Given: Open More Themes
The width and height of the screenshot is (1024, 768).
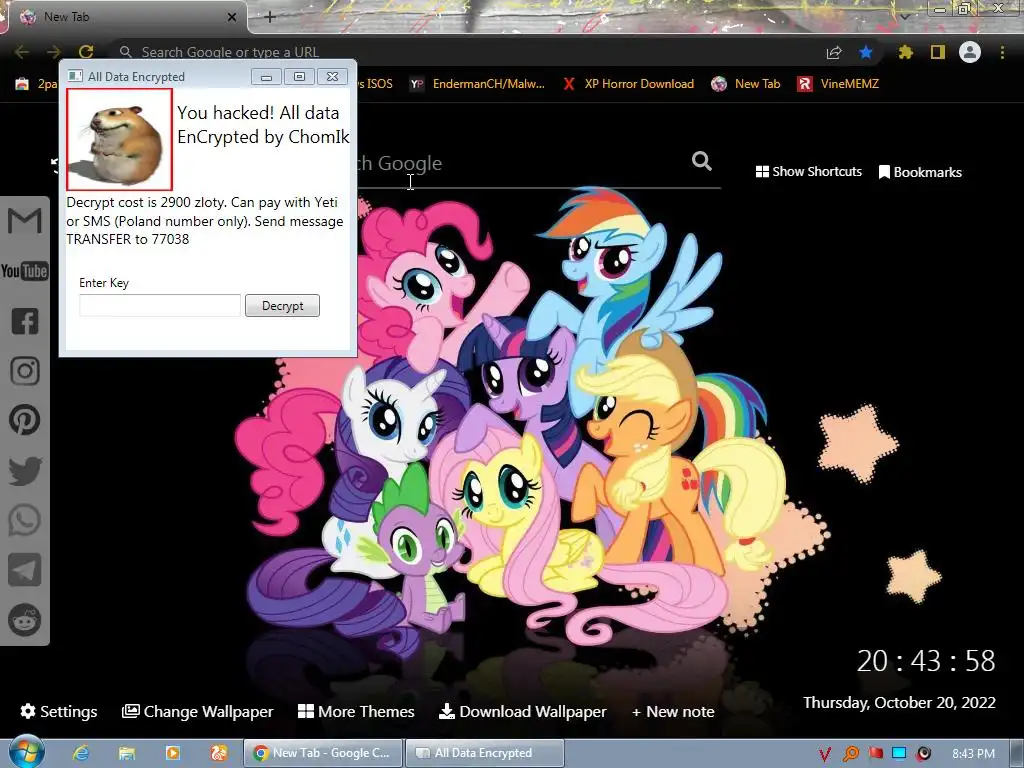Looking at the screenshot, I should pos(356,711).
